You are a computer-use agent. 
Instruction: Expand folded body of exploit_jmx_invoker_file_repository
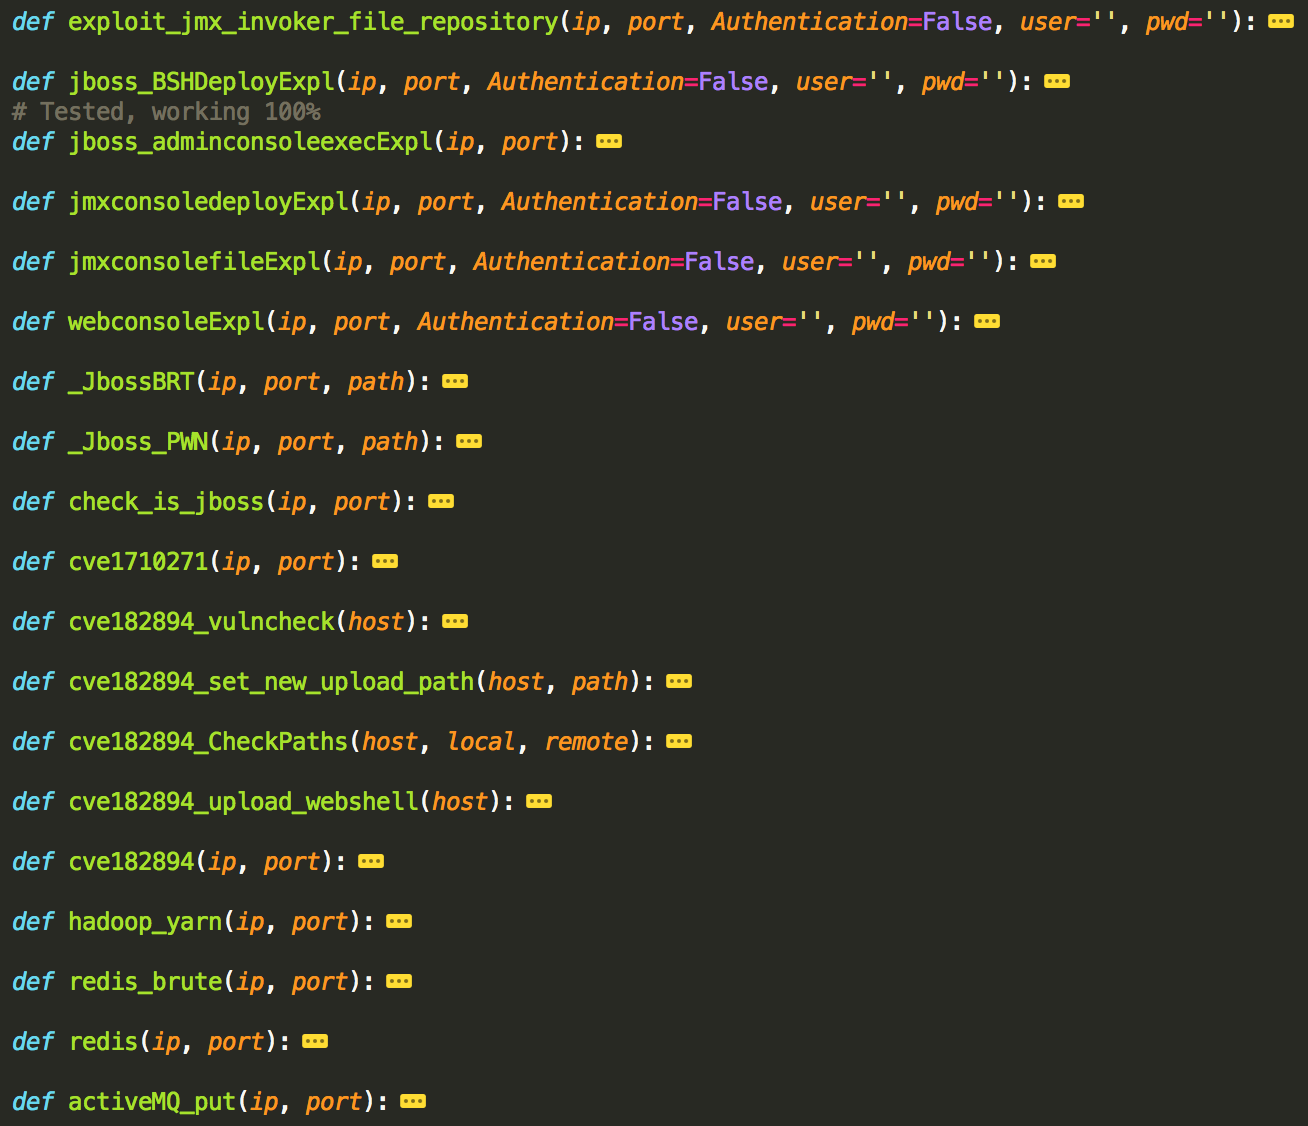[x=1280, y=21]
